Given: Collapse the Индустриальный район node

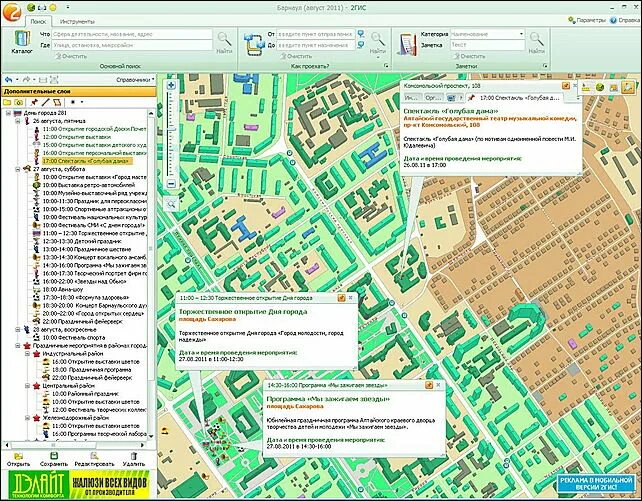Looking at the screenshot, I should [x=27, y=354].
